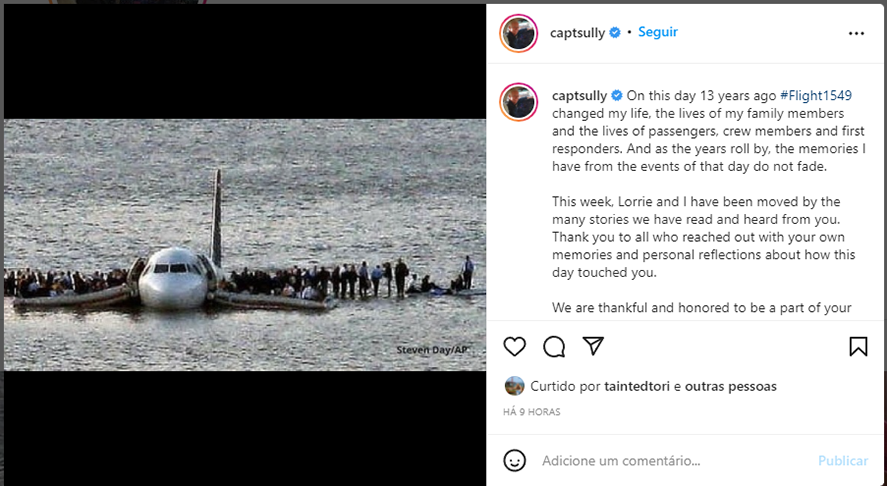887x486 pixels.
Task: Follow captsully via Seguir button
Action: (x=658, y=32)
